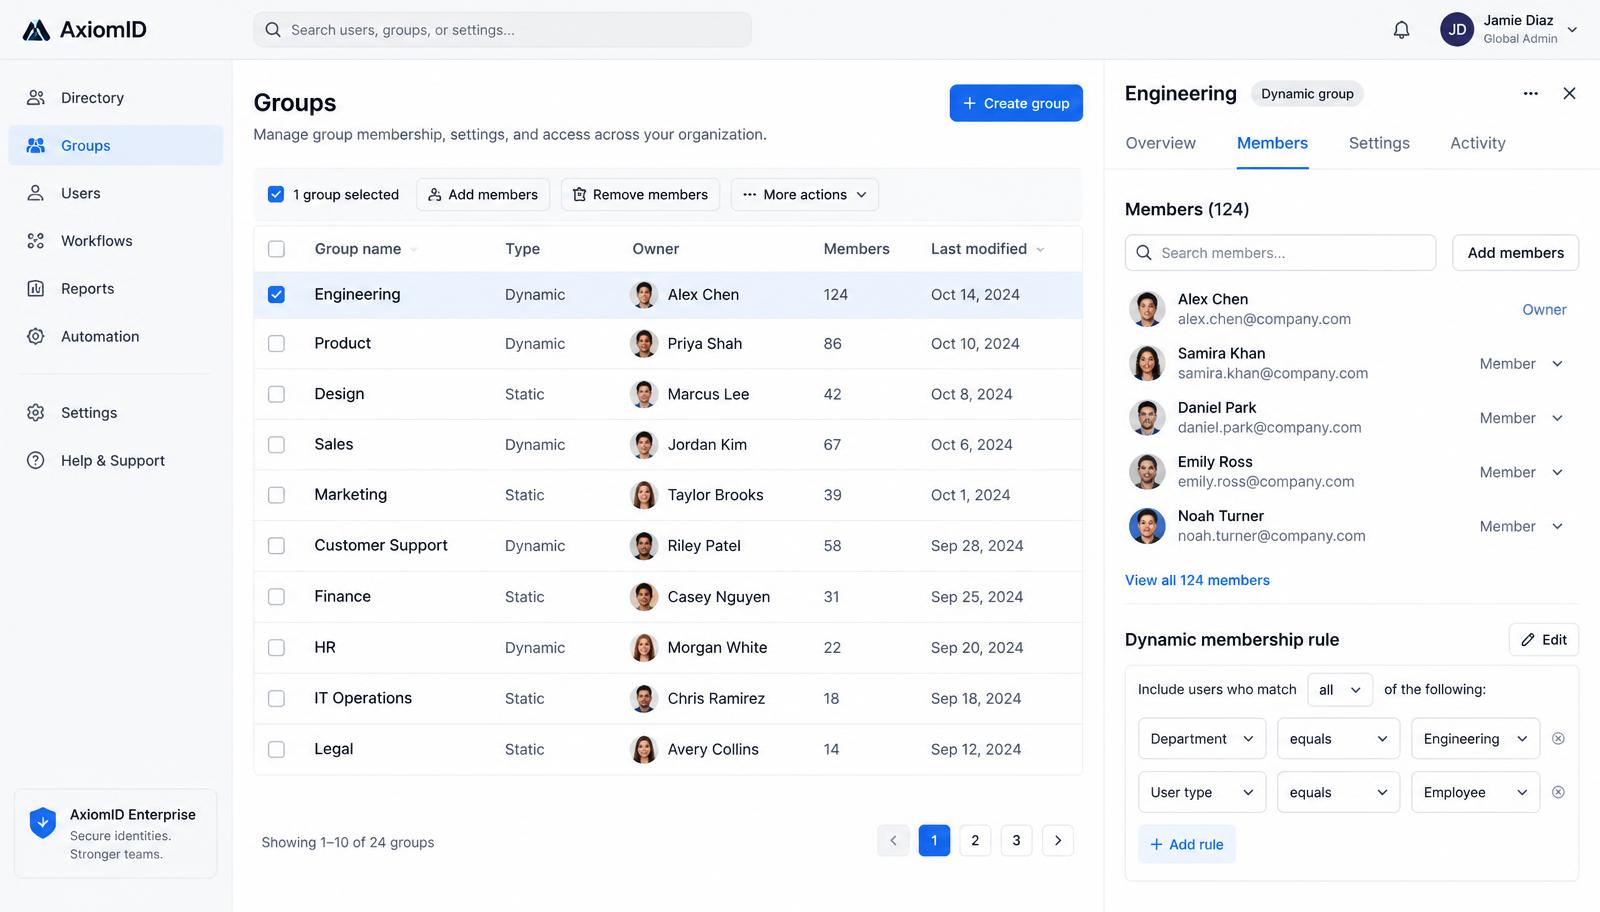Check the Finance group checkbox

pyautogui.click(x=277, y=597)
